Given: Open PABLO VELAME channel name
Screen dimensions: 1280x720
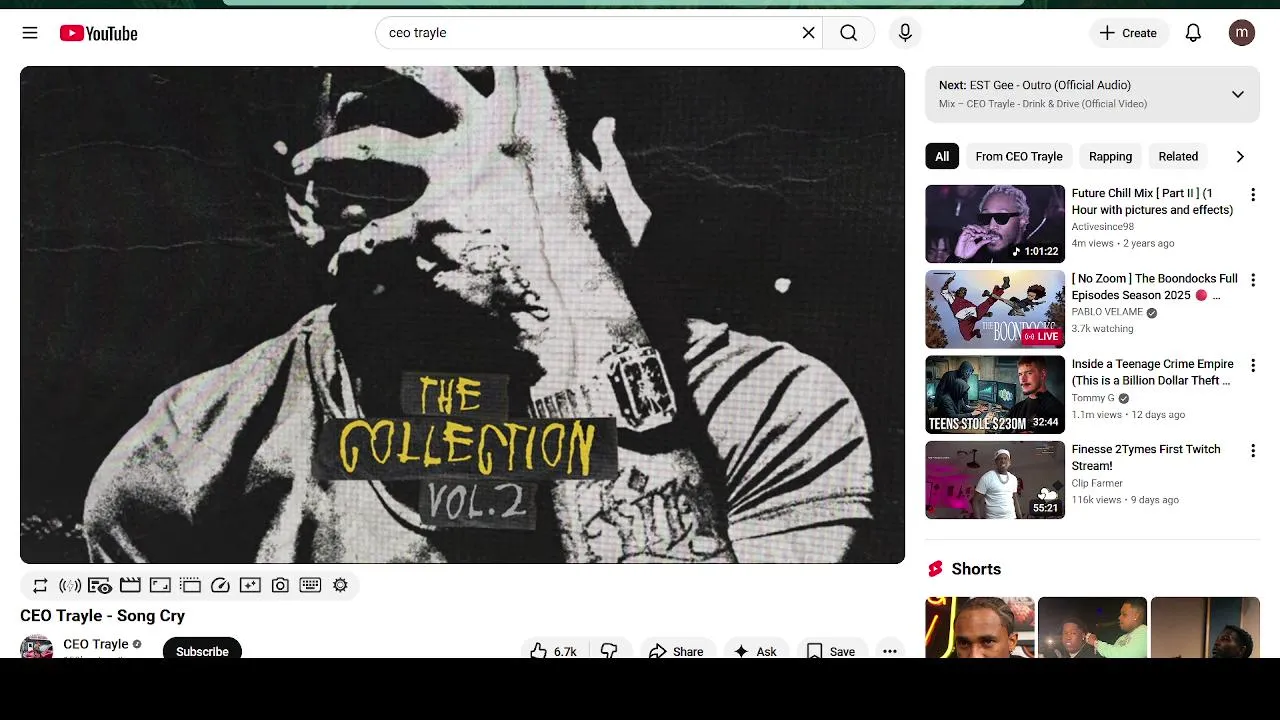Looking at the screenshot, I should coord(1107,312).
